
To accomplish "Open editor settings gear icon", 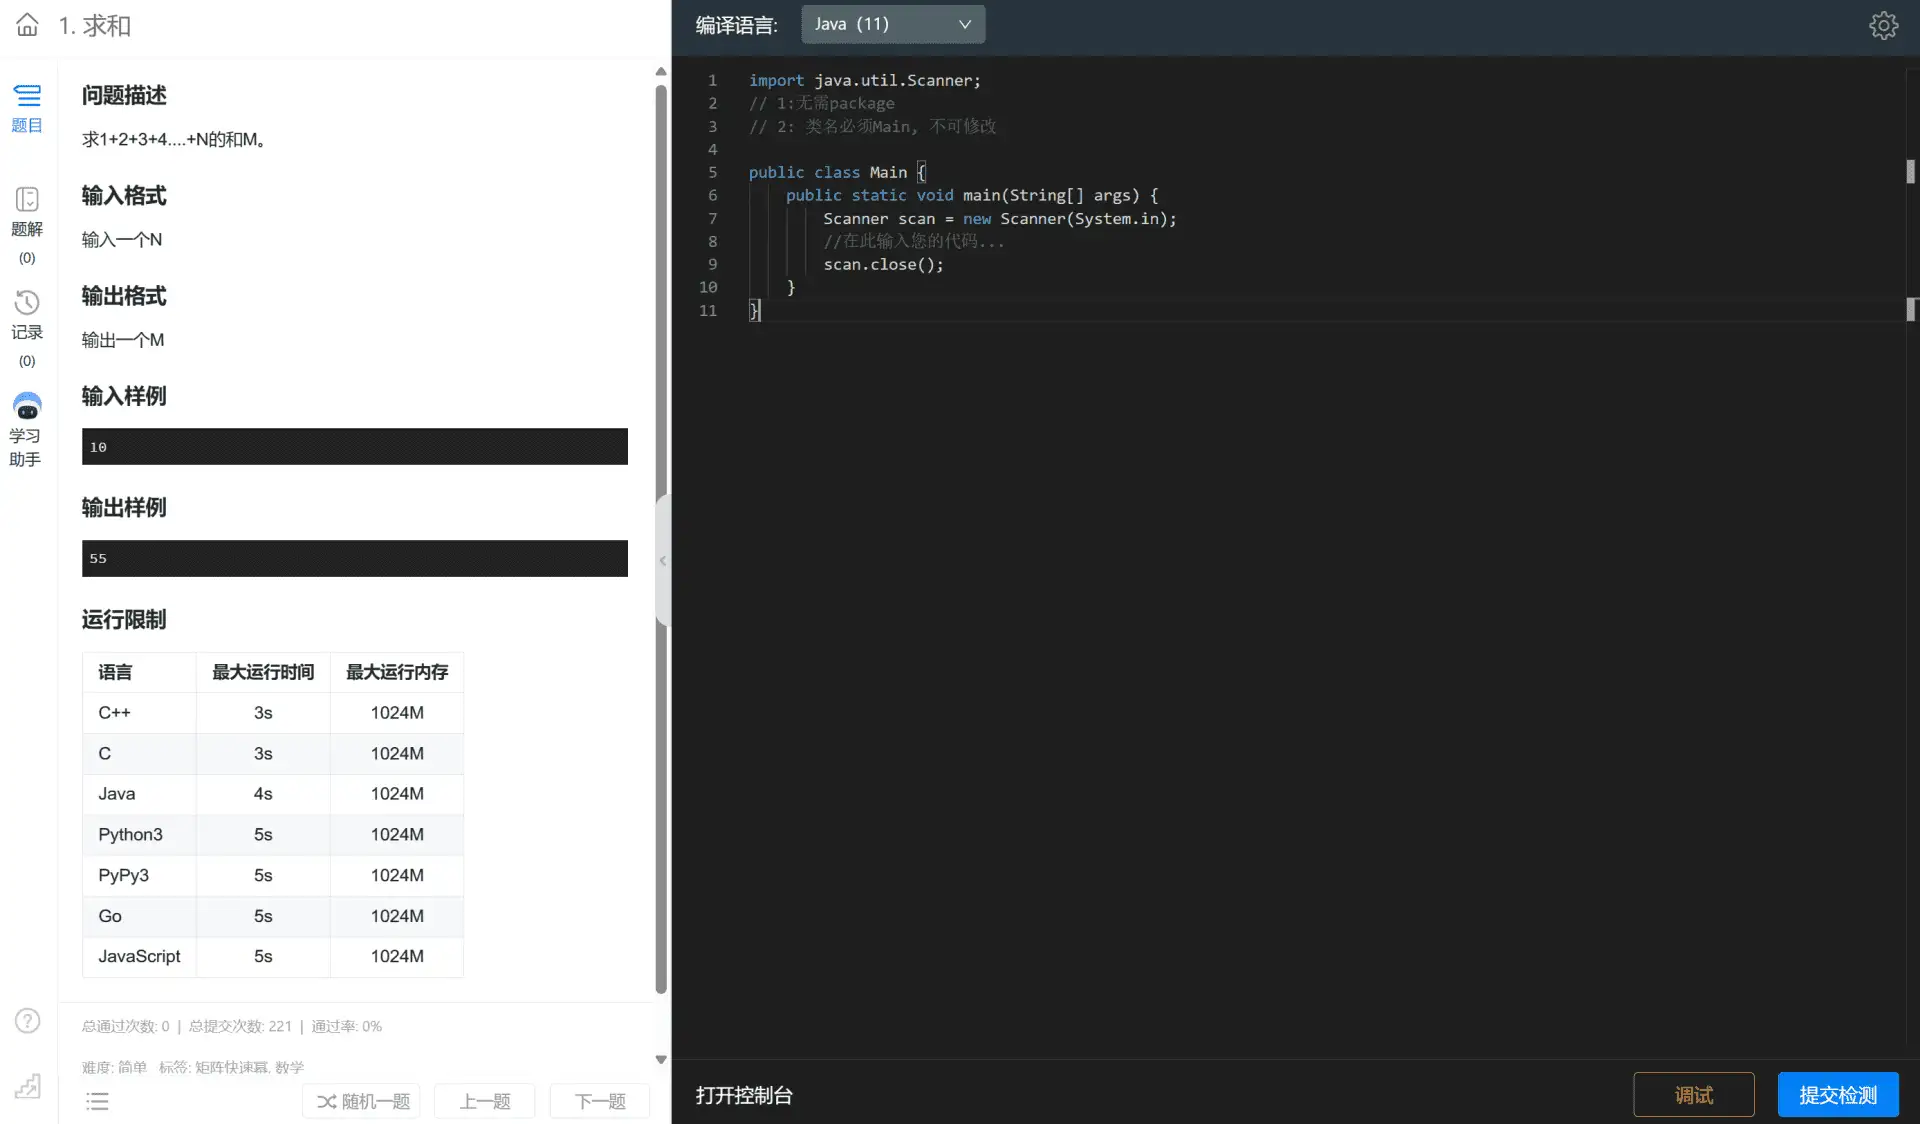I will coord(1883,25).
